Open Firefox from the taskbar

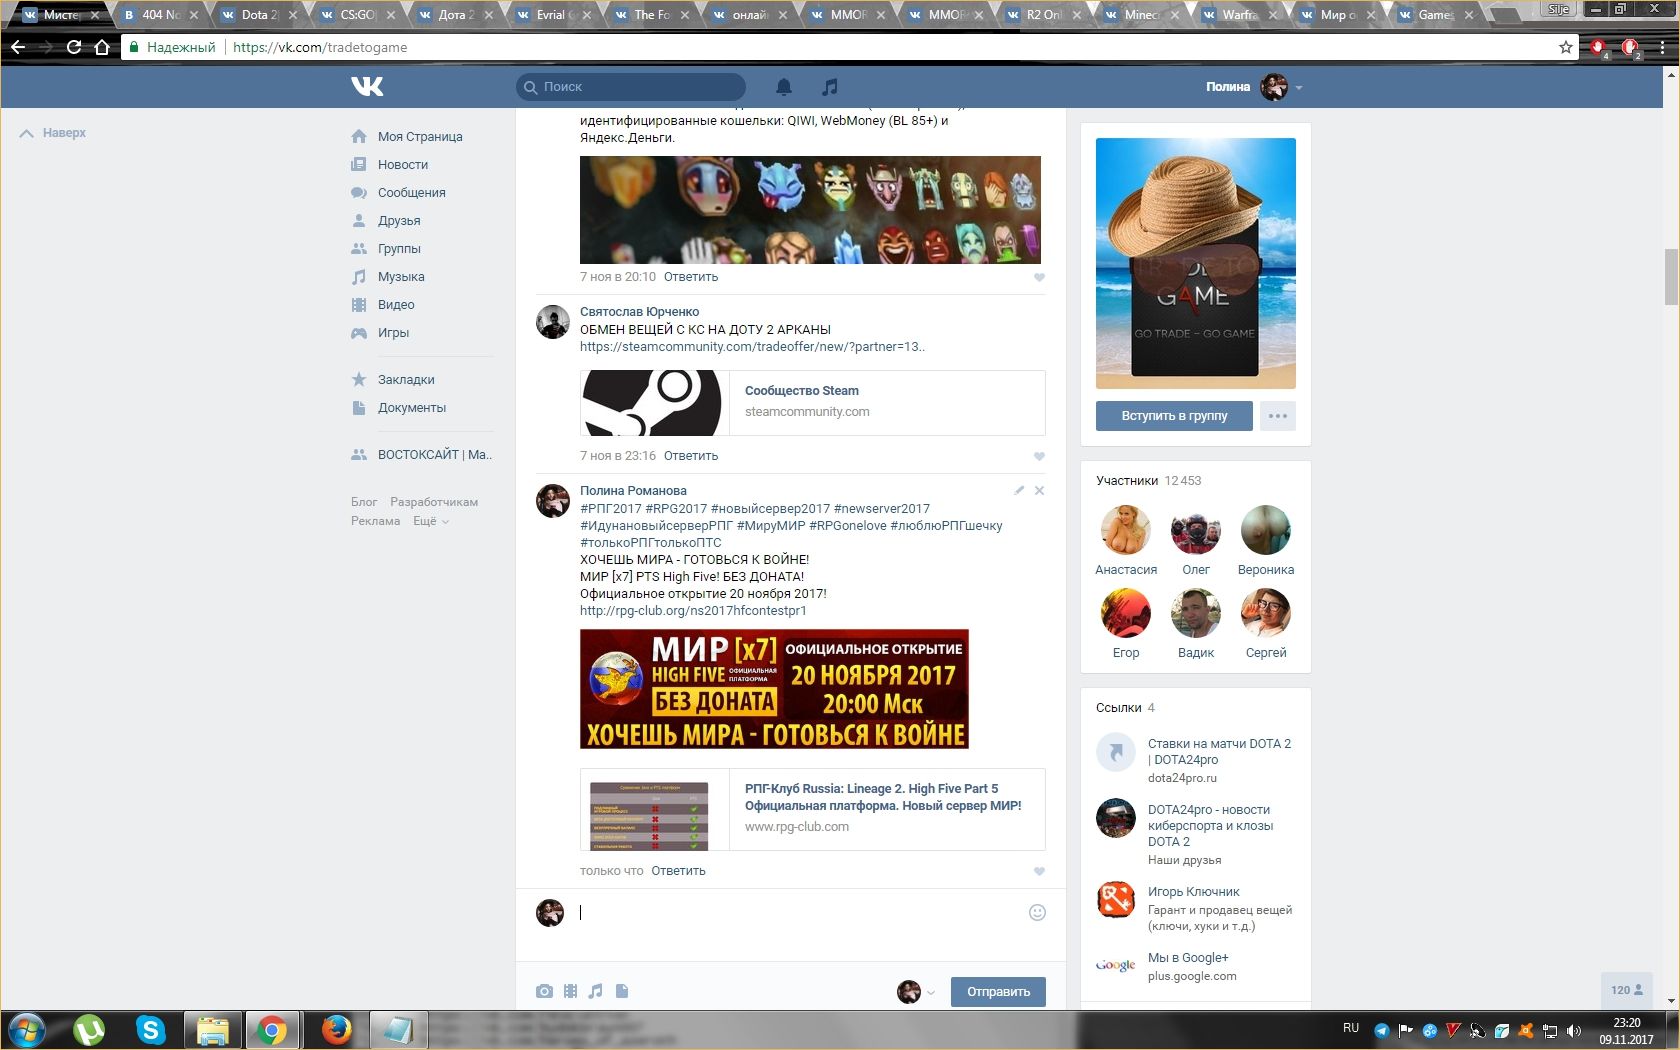pyautogui.click(x=337, y=1029)
